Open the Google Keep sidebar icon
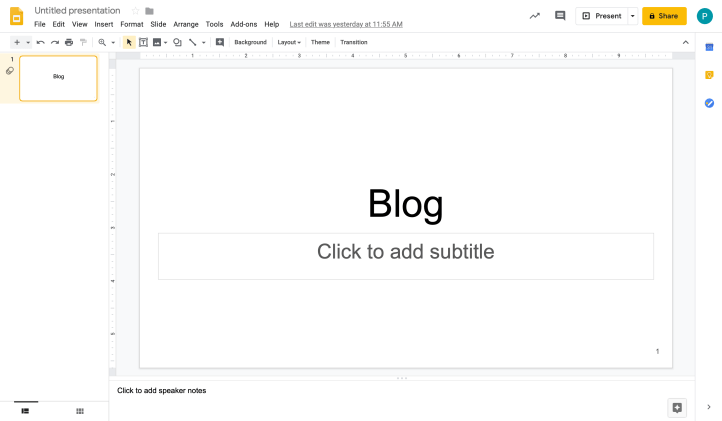Viewport: 722px width, 421px height. click(x=709, y=75)
